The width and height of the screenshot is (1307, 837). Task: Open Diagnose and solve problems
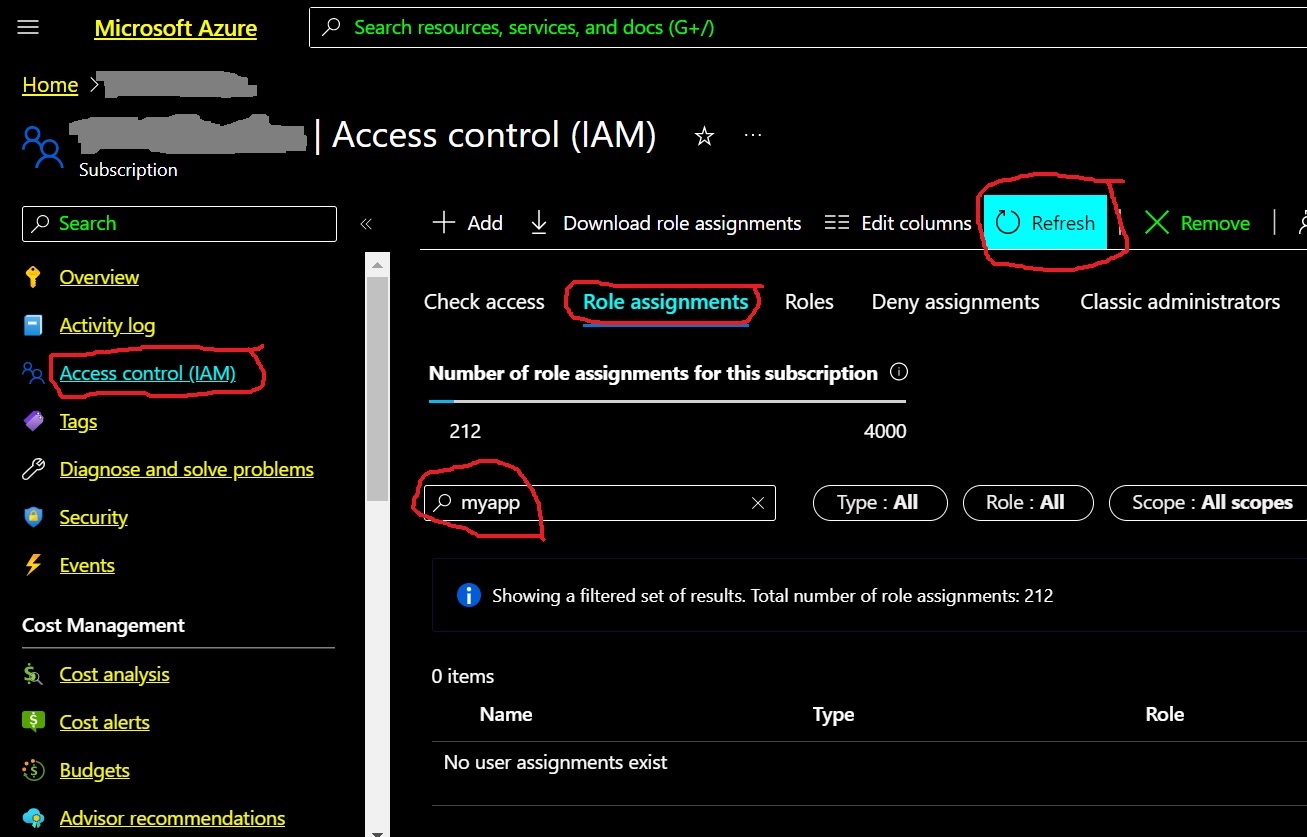click(x=186, y=469)
